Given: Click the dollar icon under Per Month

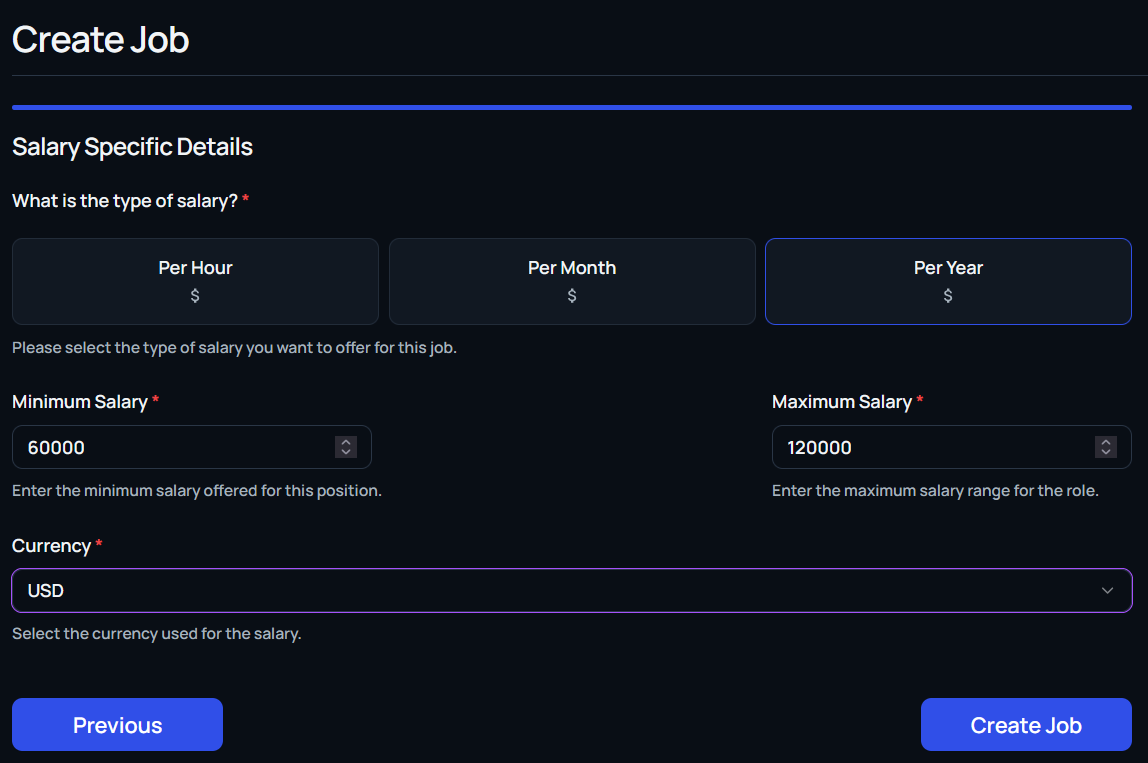Looking at the screenshot, I should click(x=572, y=296).
